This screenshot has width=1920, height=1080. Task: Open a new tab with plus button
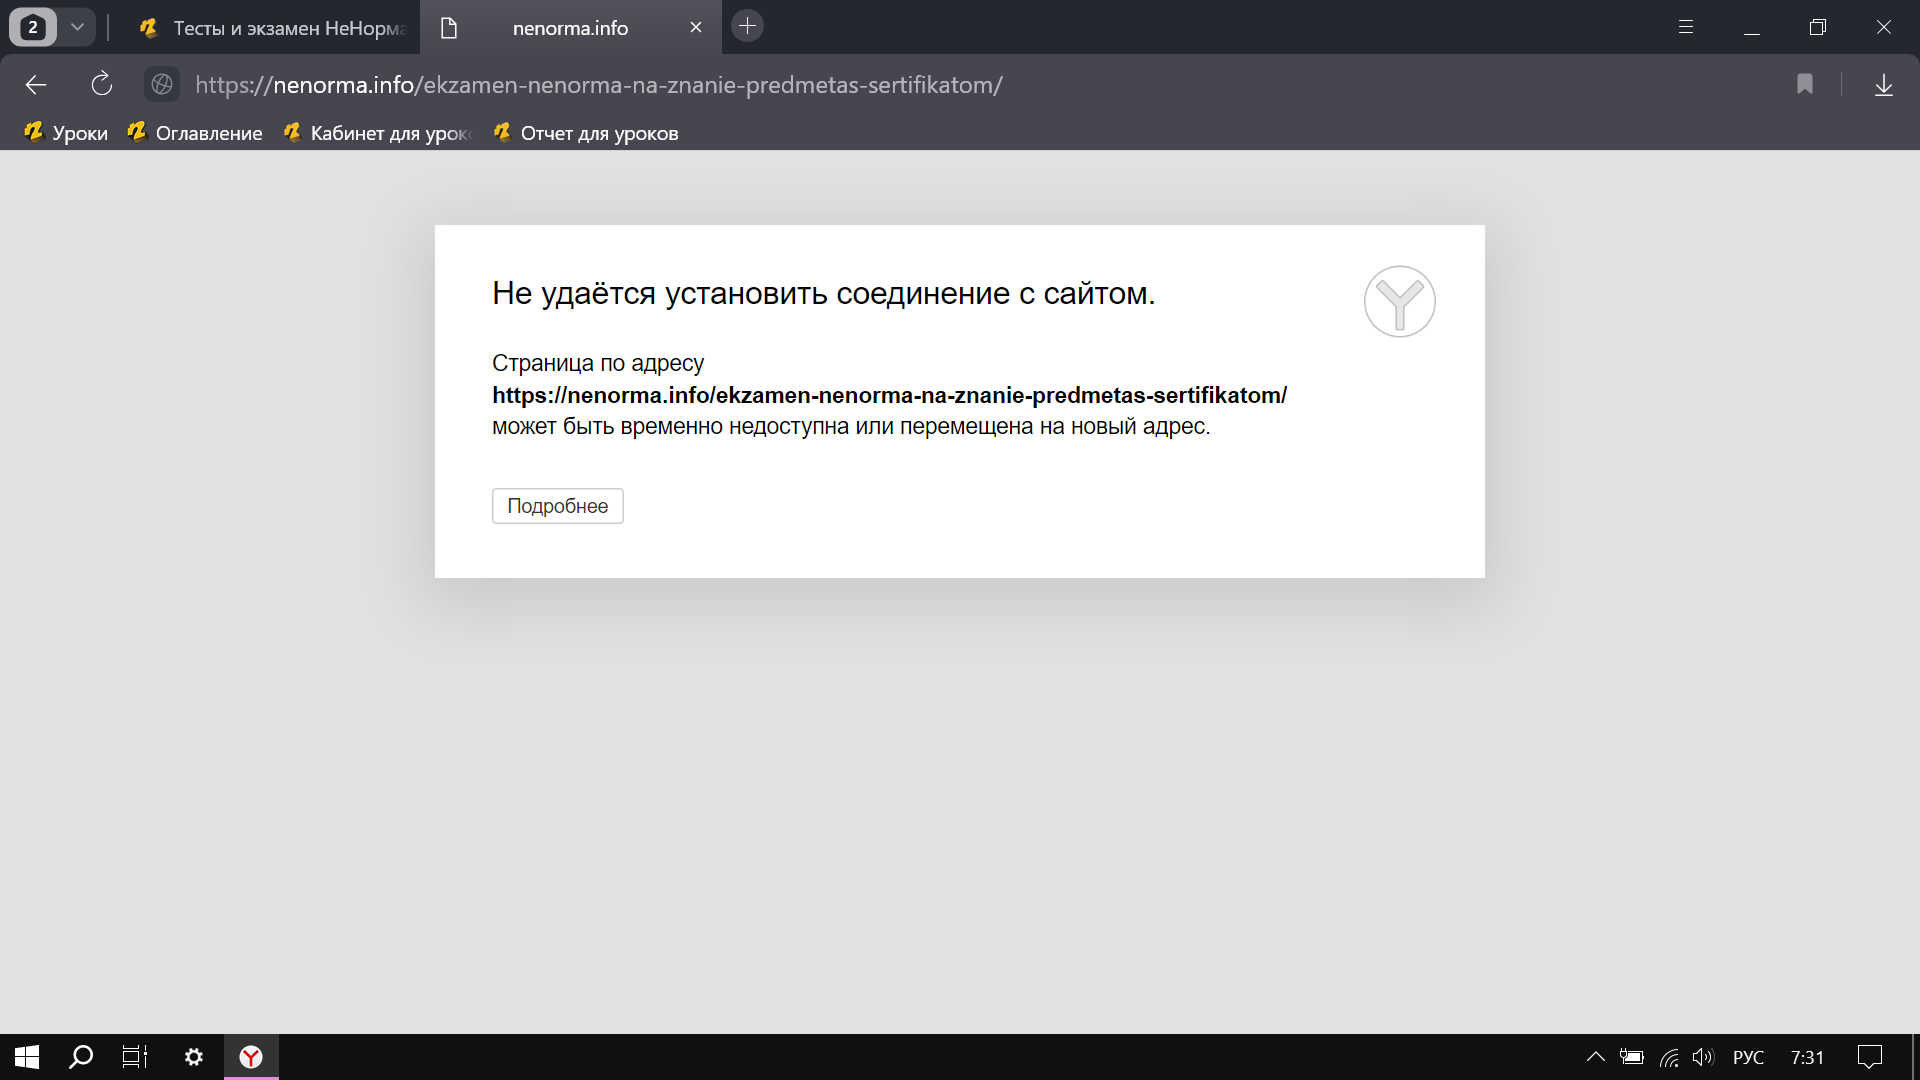[x=747, y=27]
